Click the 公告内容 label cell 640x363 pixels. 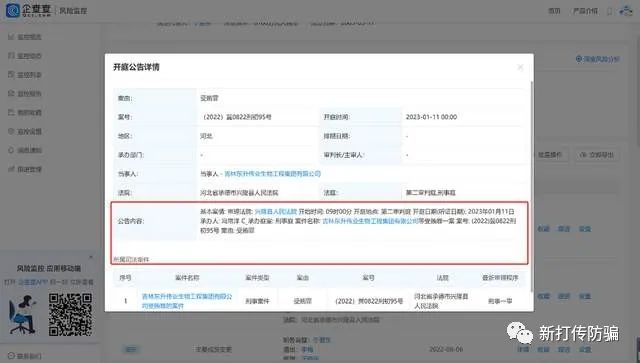154,221
